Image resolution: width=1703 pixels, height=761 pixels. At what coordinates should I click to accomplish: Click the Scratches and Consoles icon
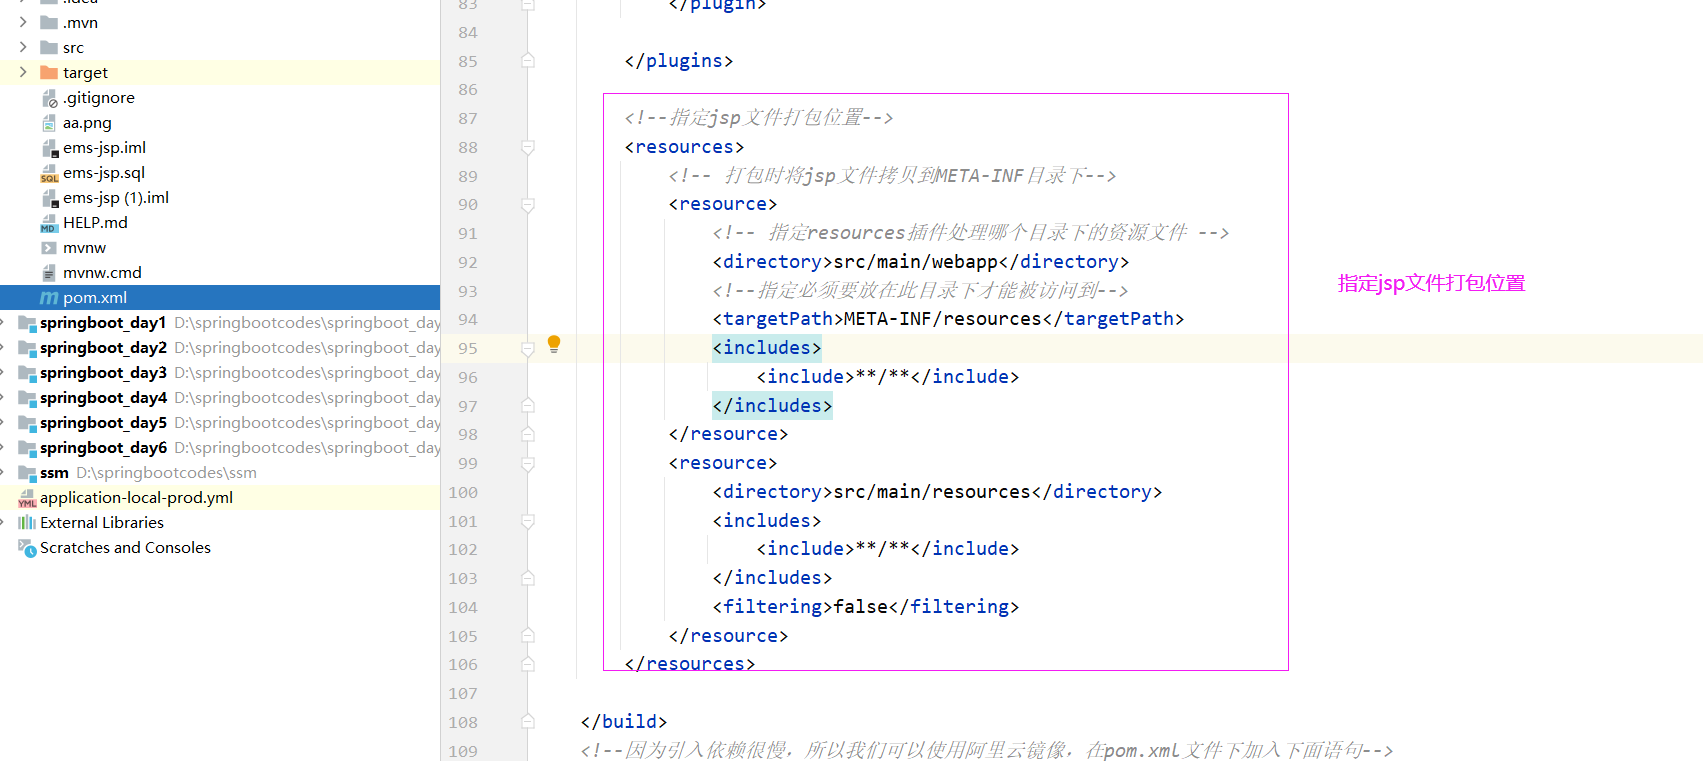click(x=27, y=548)
